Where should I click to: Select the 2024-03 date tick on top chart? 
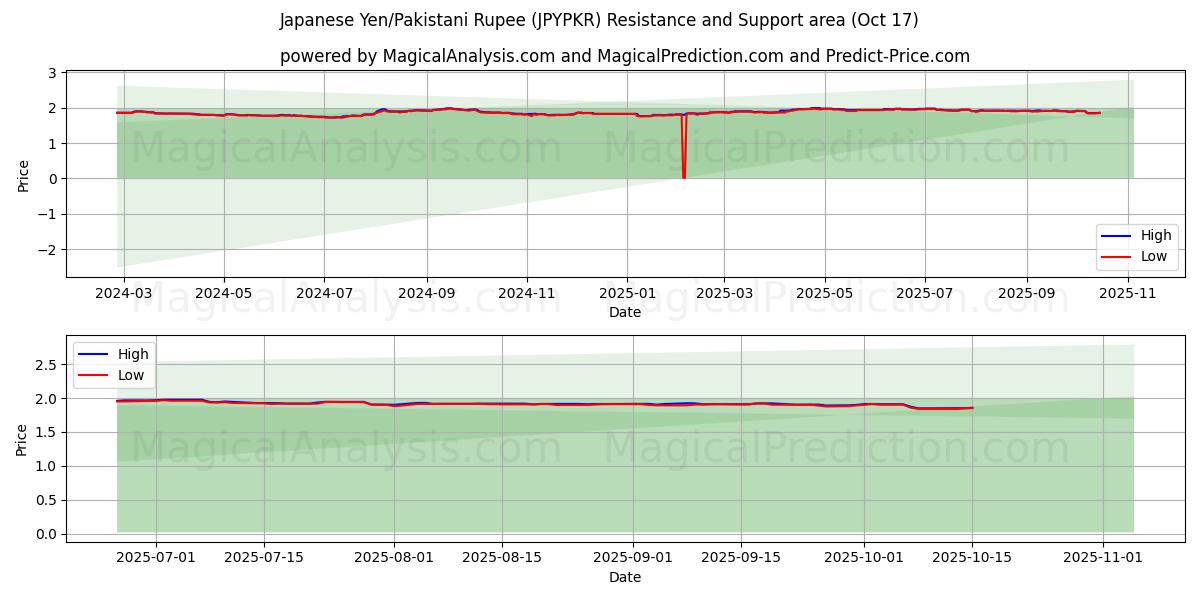(x=123, y=294)
